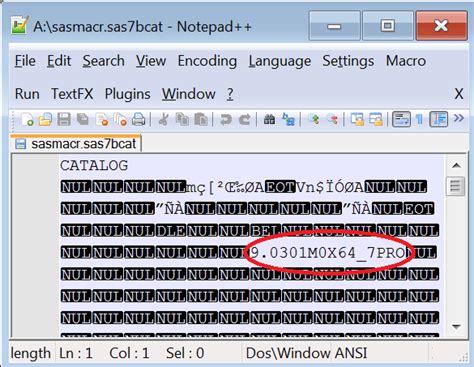Open Find with the binoculars icon
The height and width of the screenshot is (367, 474).
point(269,119)
